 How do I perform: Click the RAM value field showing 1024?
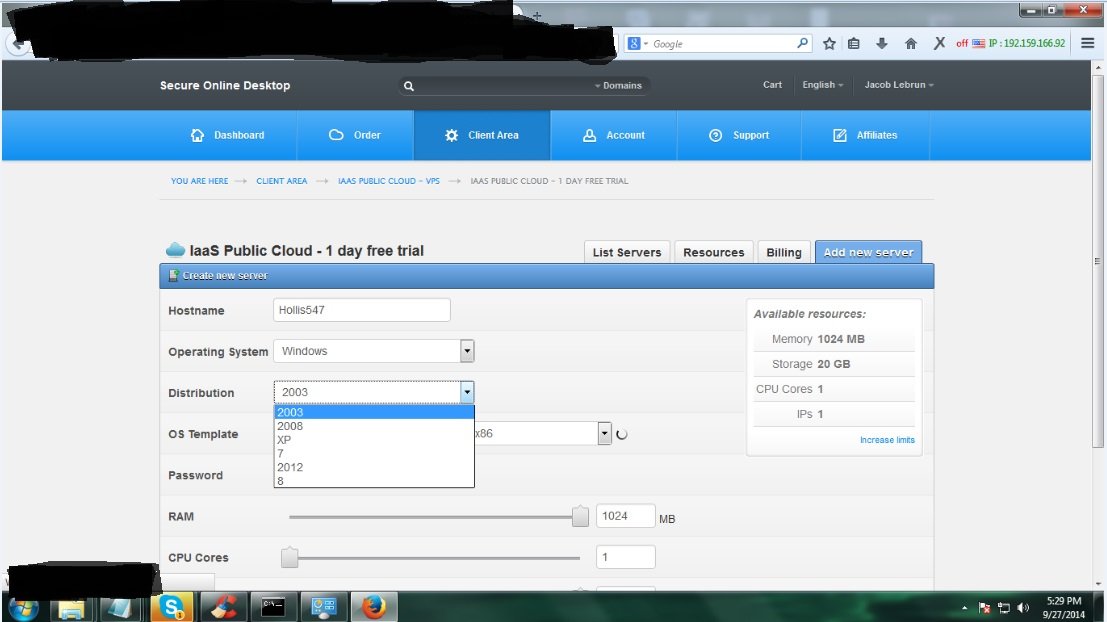pyautogui.click(x=626, y=516)
